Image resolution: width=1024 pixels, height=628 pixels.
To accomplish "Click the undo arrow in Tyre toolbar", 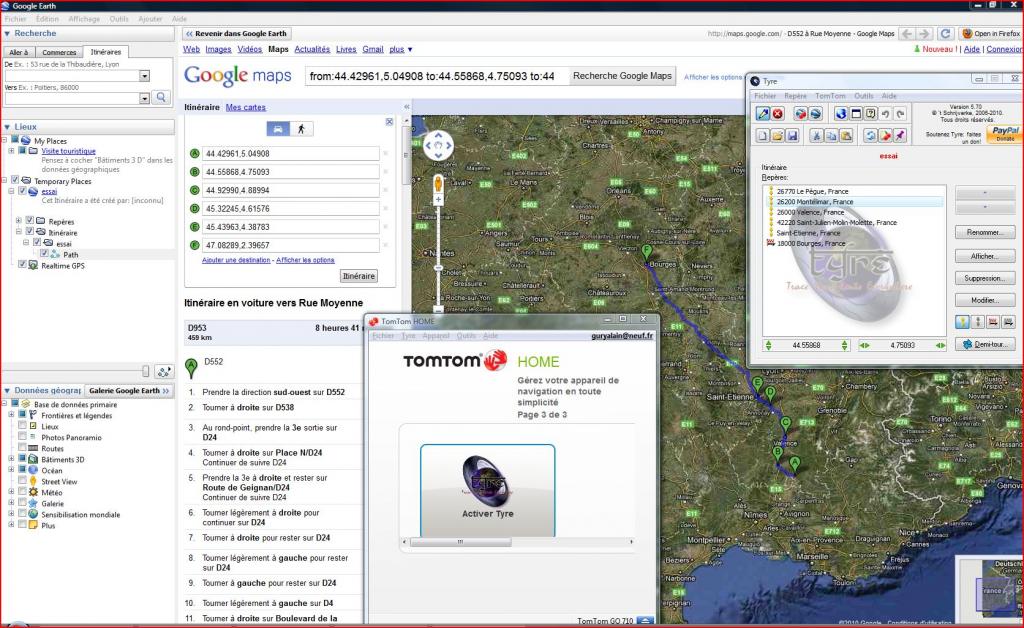I will (x=886, y=114).
